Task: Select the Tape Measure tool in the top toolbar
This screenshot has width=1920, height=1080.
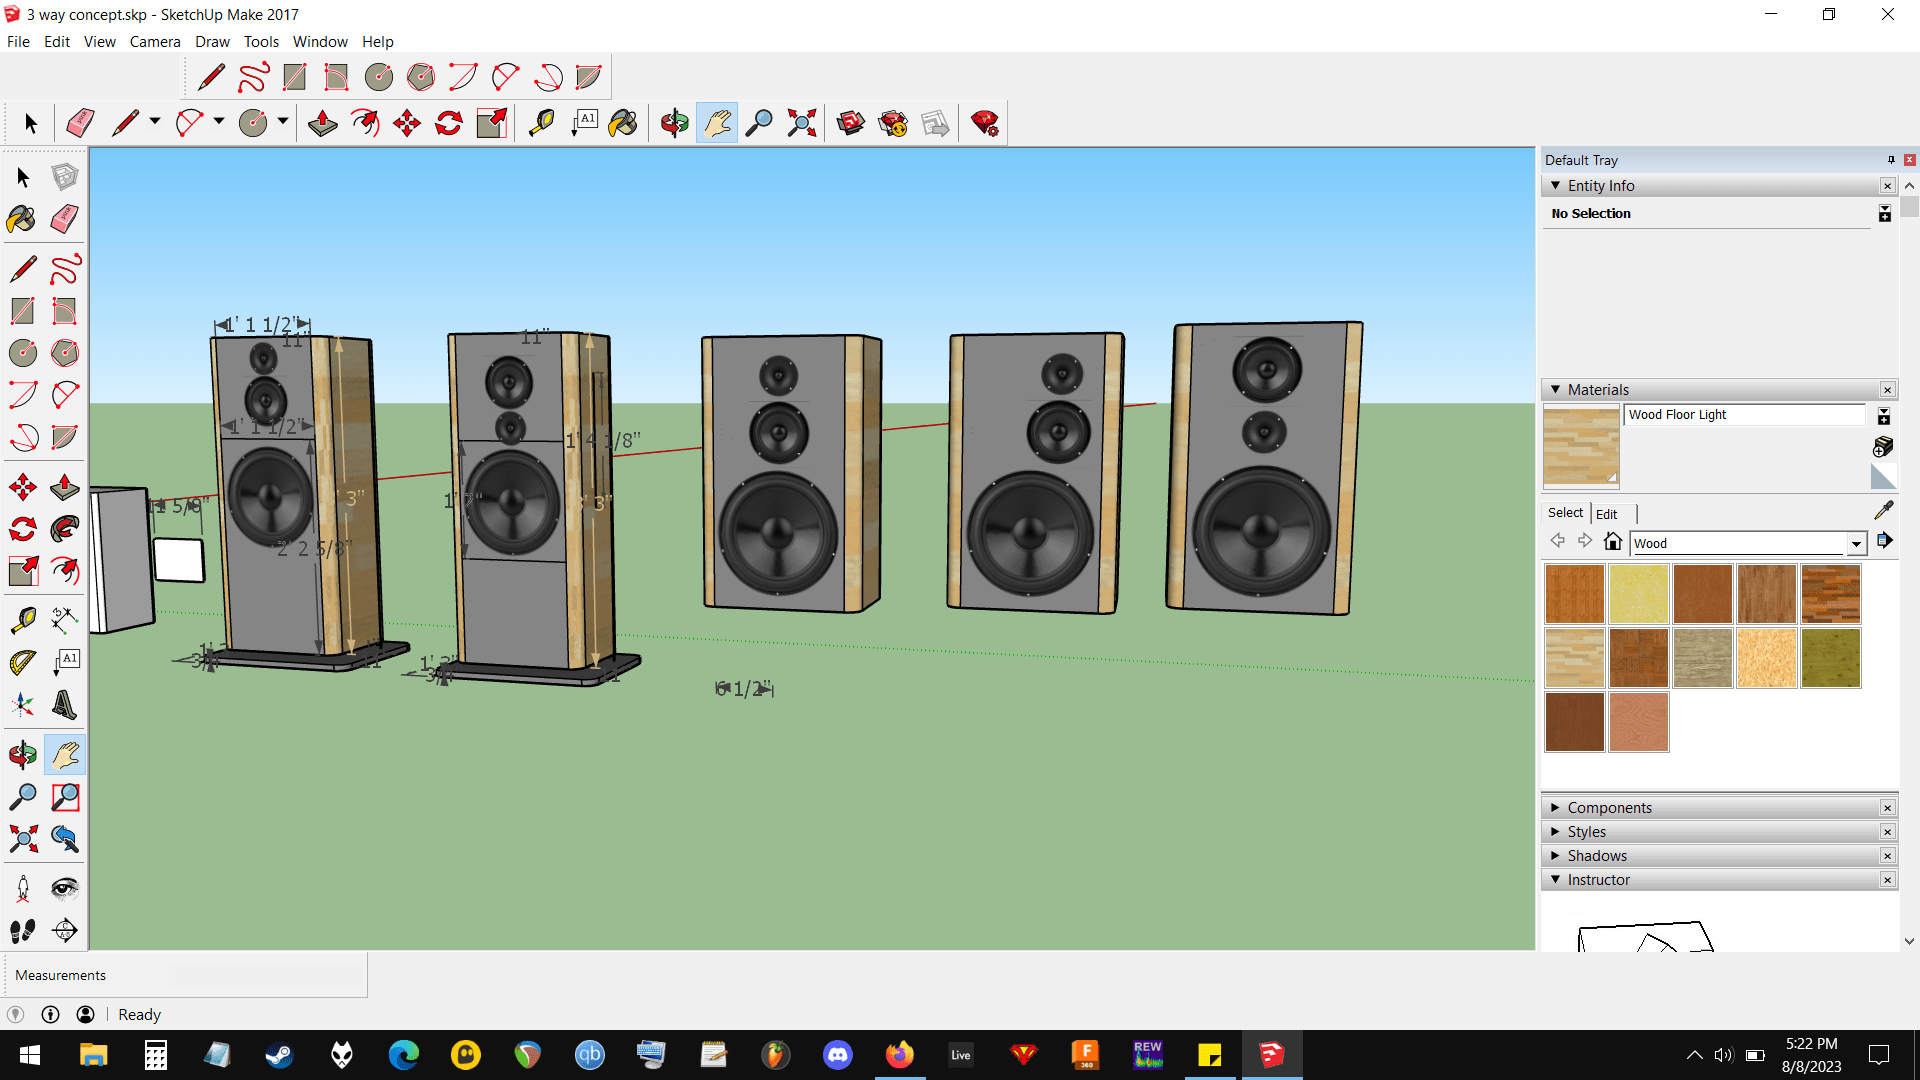Action: 541,123
